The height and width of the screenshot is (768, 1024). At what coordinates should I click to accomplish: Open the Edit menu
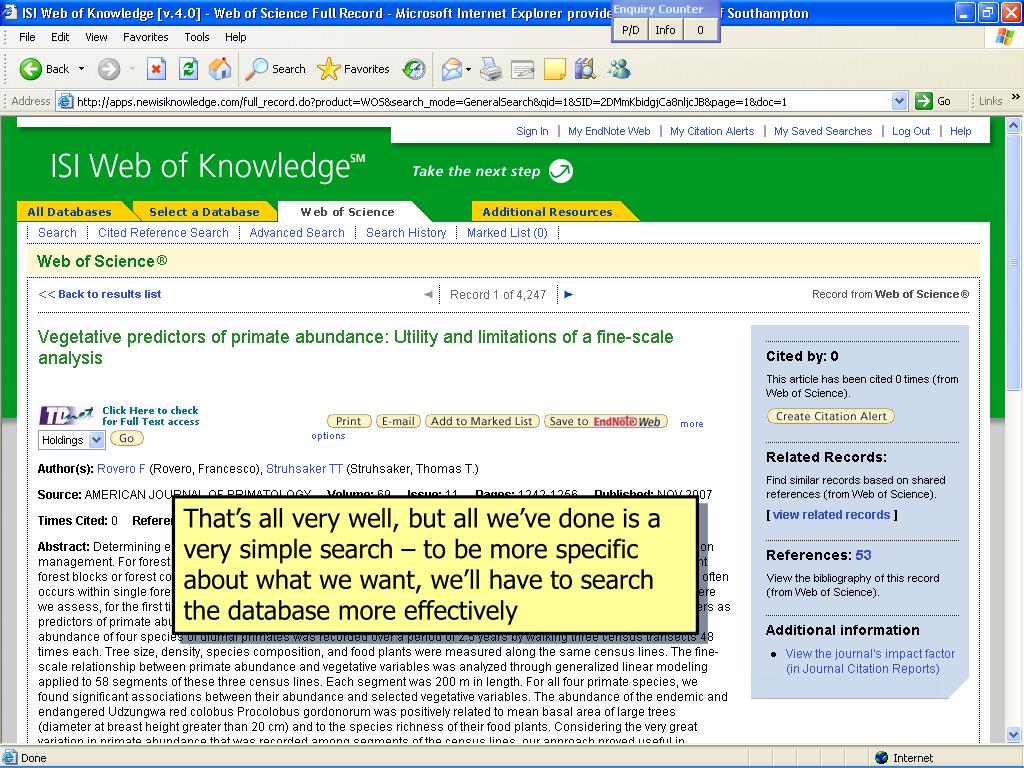pos(60,37)
